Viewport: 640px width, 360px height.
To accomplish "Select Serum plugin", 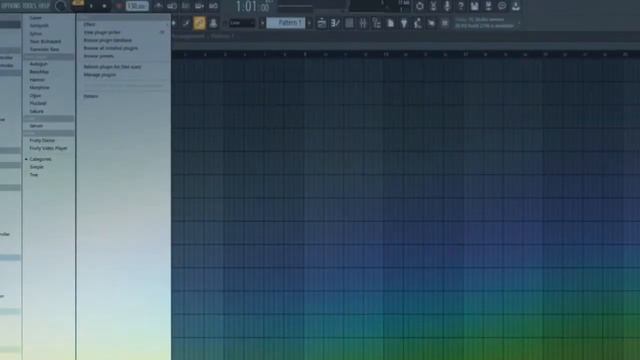I will tap(36, 126).
